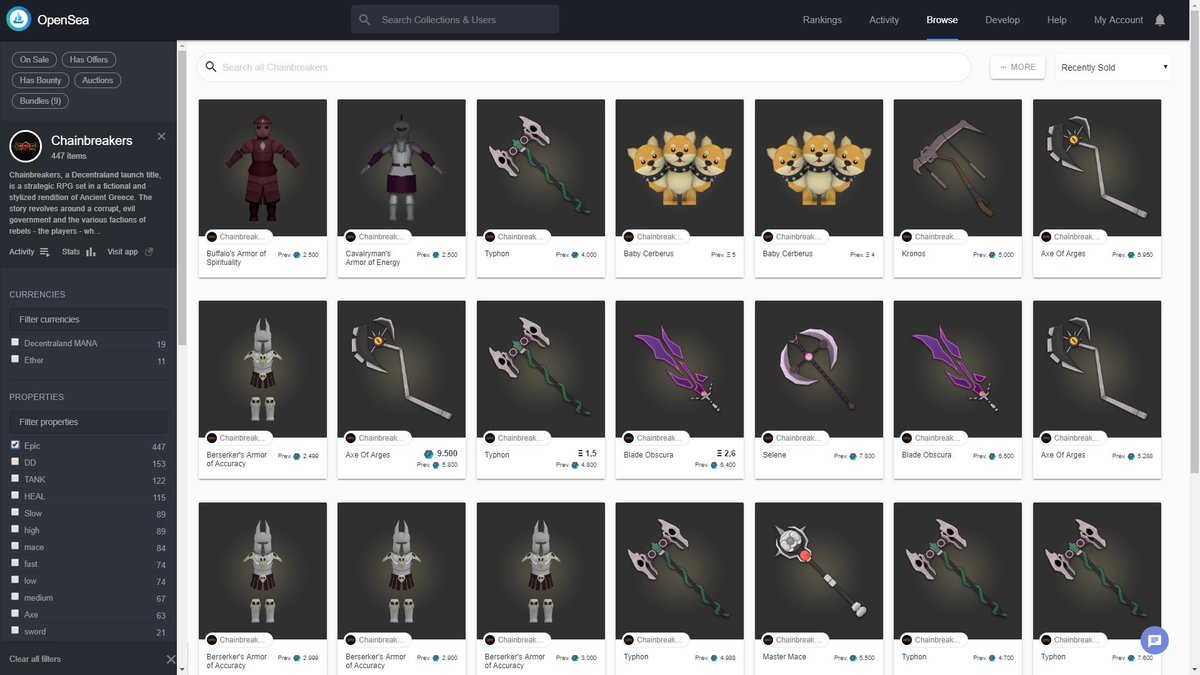Toggle the Decentraland MANA currency checkbox
The image size is (1200, 675).
point(15,343)
